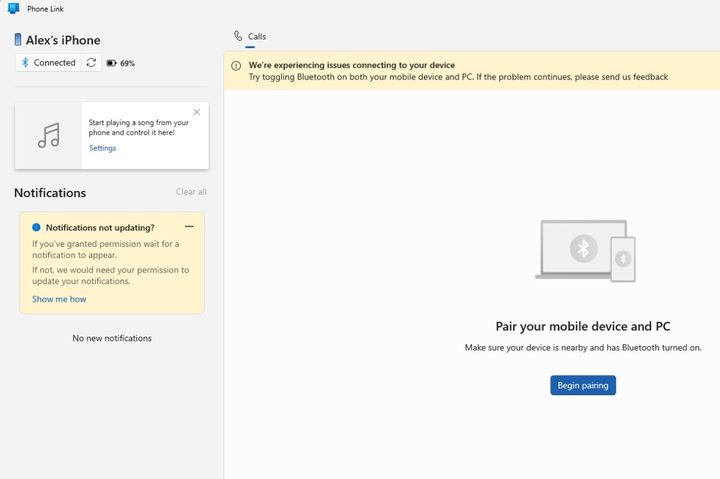Click the iPhone device icon beside Alex's iPhone

(18, 40)
